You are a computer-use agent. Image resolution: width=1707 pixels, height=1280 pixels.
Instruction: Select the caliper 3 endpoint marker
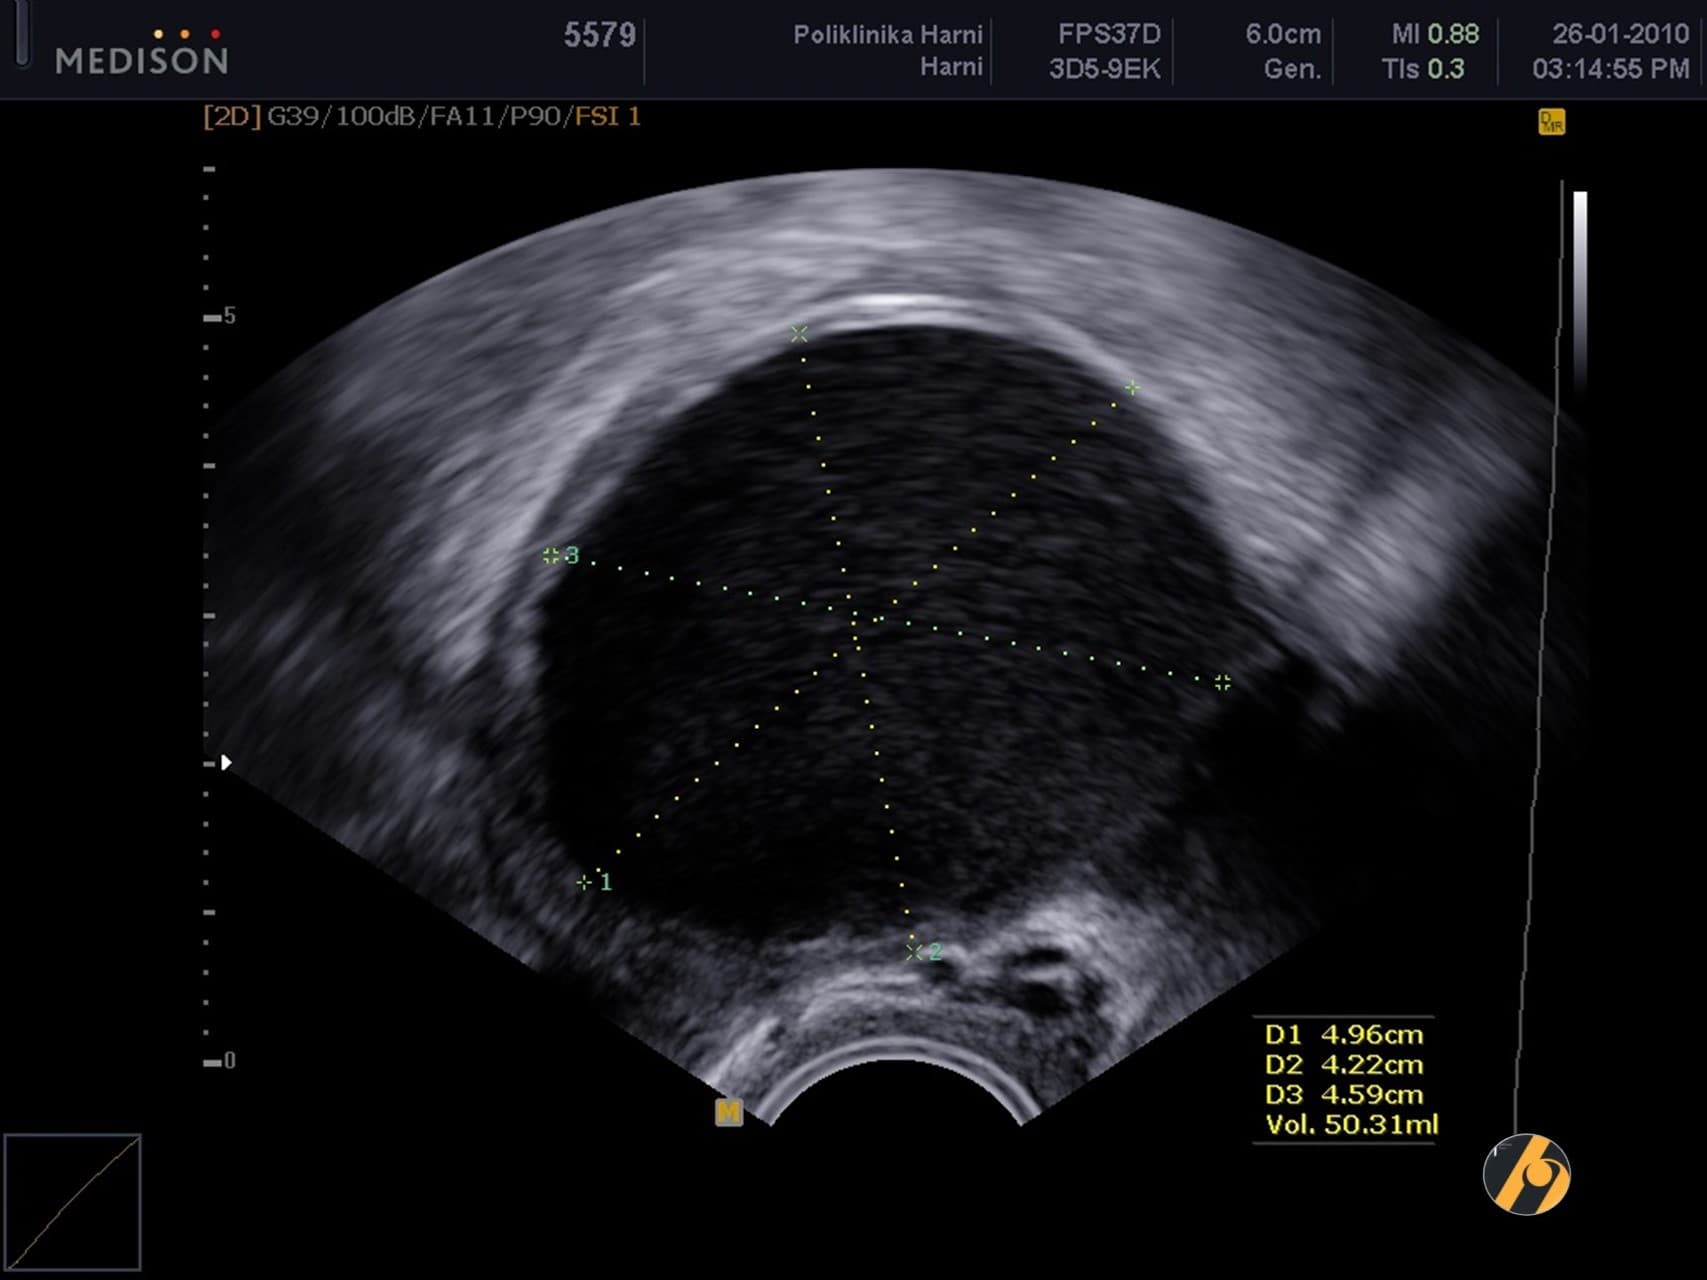pos(551,555)
